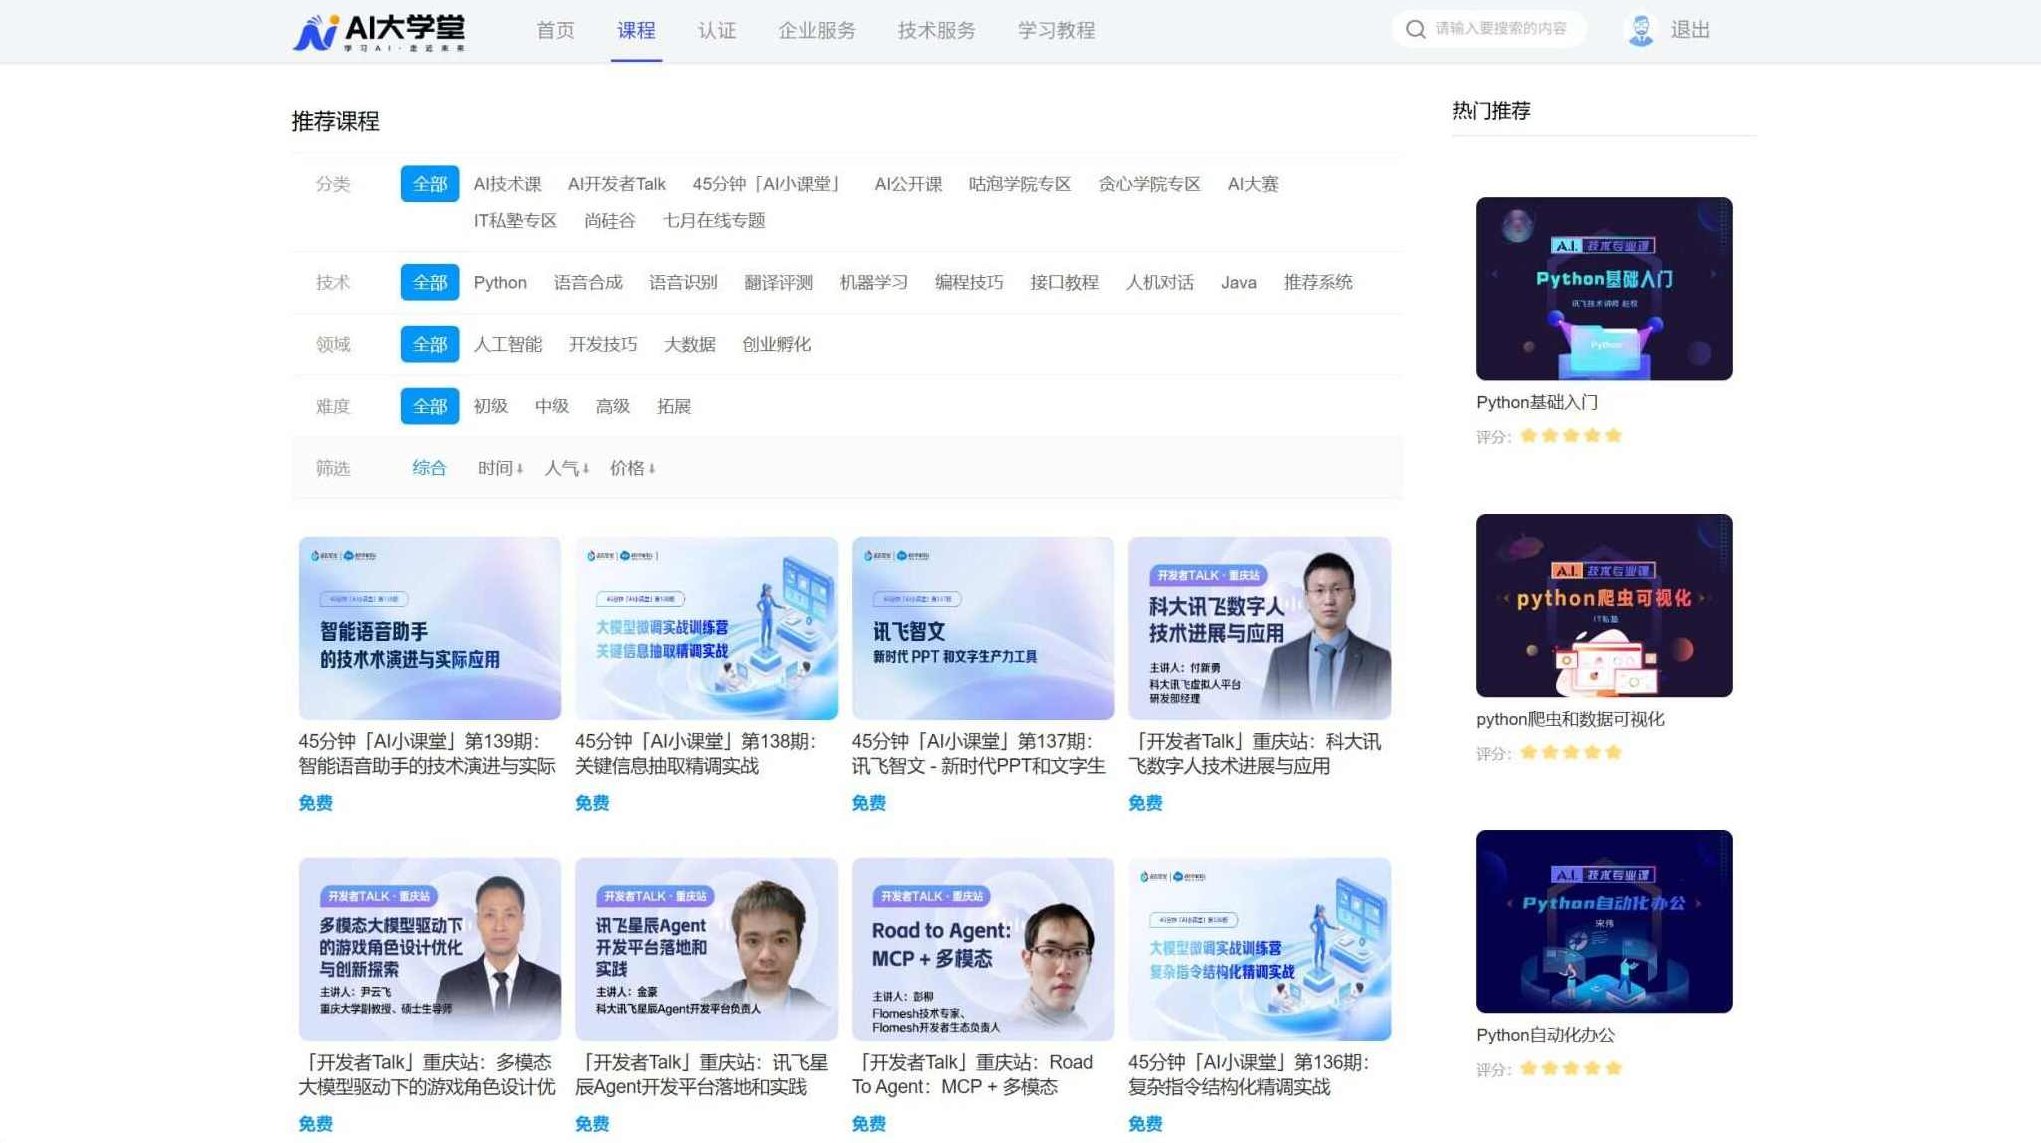Open the 企业服务 nav tab

(817, 30)
